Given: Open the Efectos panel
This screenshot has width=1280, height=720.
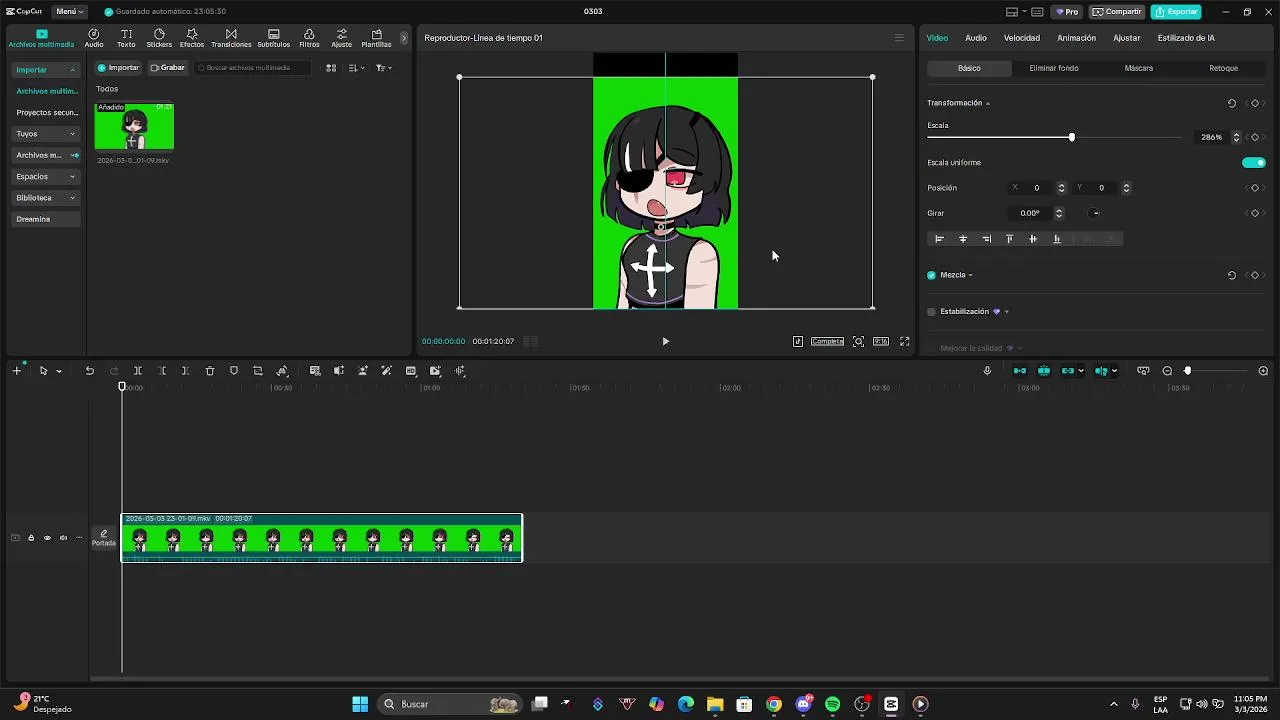Looking at the screenshot, I should click(x=192, y=38).
